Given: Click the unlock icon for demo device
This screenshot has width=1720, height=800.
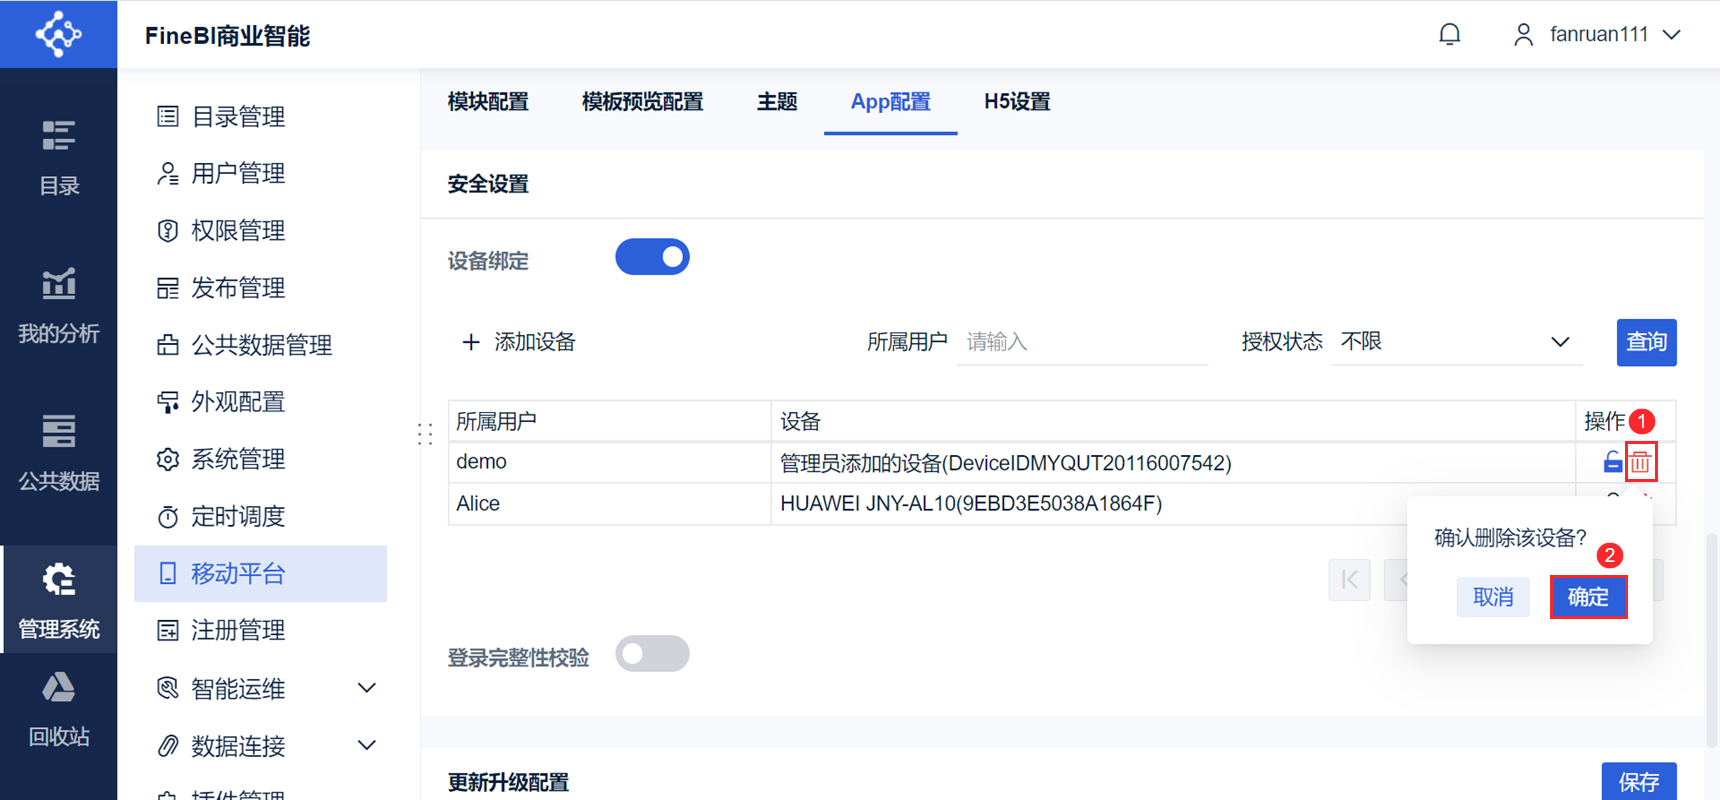Looking at the screenshot, I should pos(1612,462).
